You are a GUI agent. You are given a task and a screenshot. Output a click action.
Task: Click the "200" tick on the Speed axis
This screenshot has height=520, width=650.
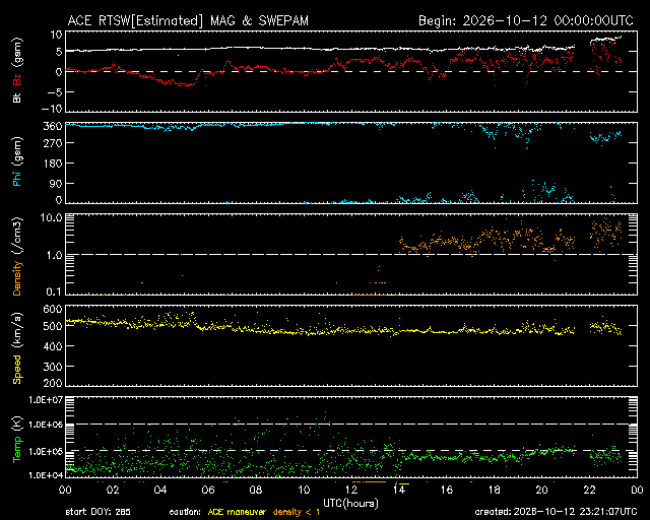click(x=53, y=383)
